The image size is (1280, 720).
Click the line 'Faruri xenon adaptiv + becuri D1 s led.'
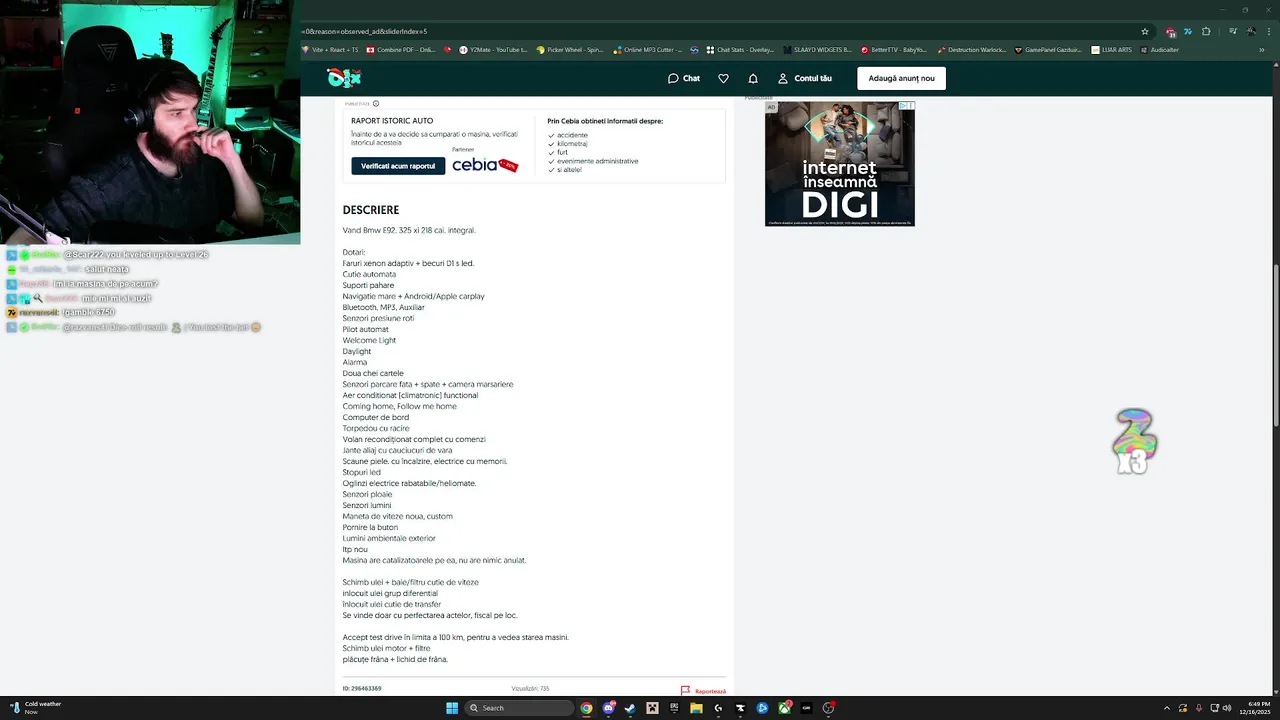coord(408,263)
